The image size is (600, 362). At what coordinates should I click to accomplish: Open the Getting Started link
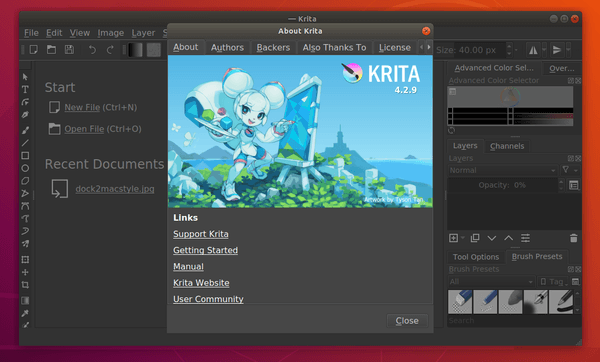pos(205,250)
